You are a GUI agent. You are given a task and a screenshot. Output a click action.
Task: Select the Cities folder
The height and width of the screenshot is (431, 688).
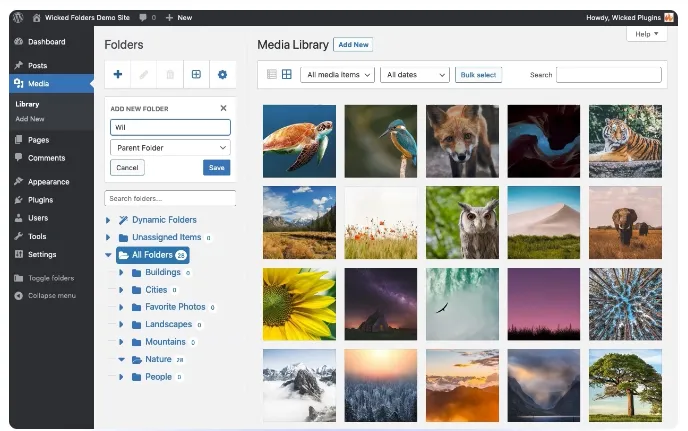(154, 290)
